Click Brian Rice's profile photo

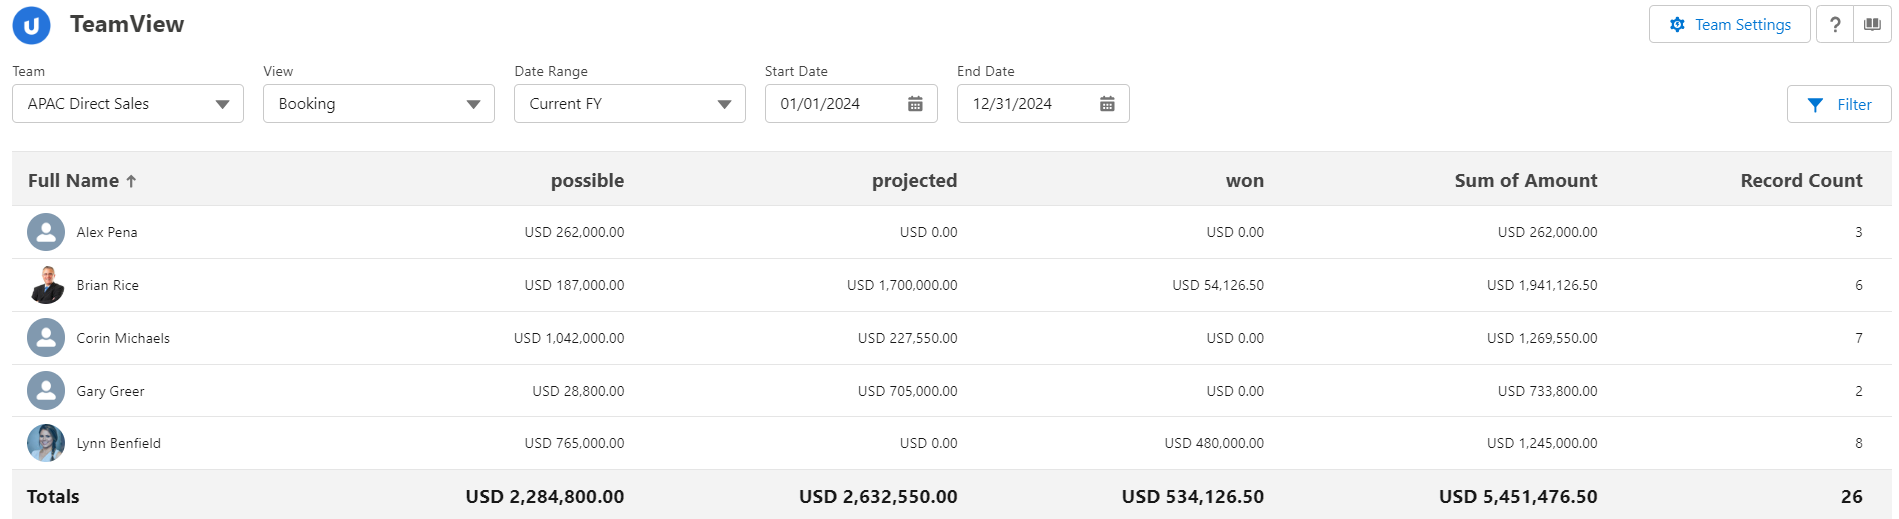pos(46,285)
